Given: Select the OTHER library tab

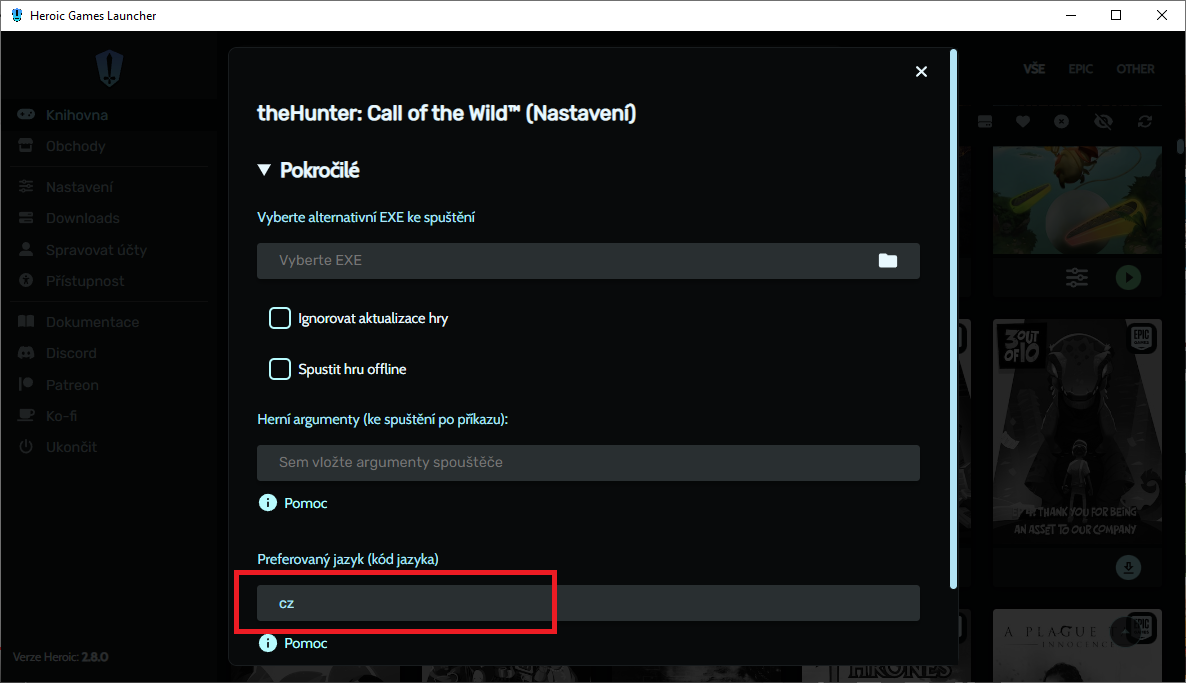Looking at the screenshot, I should point(1135,69).
